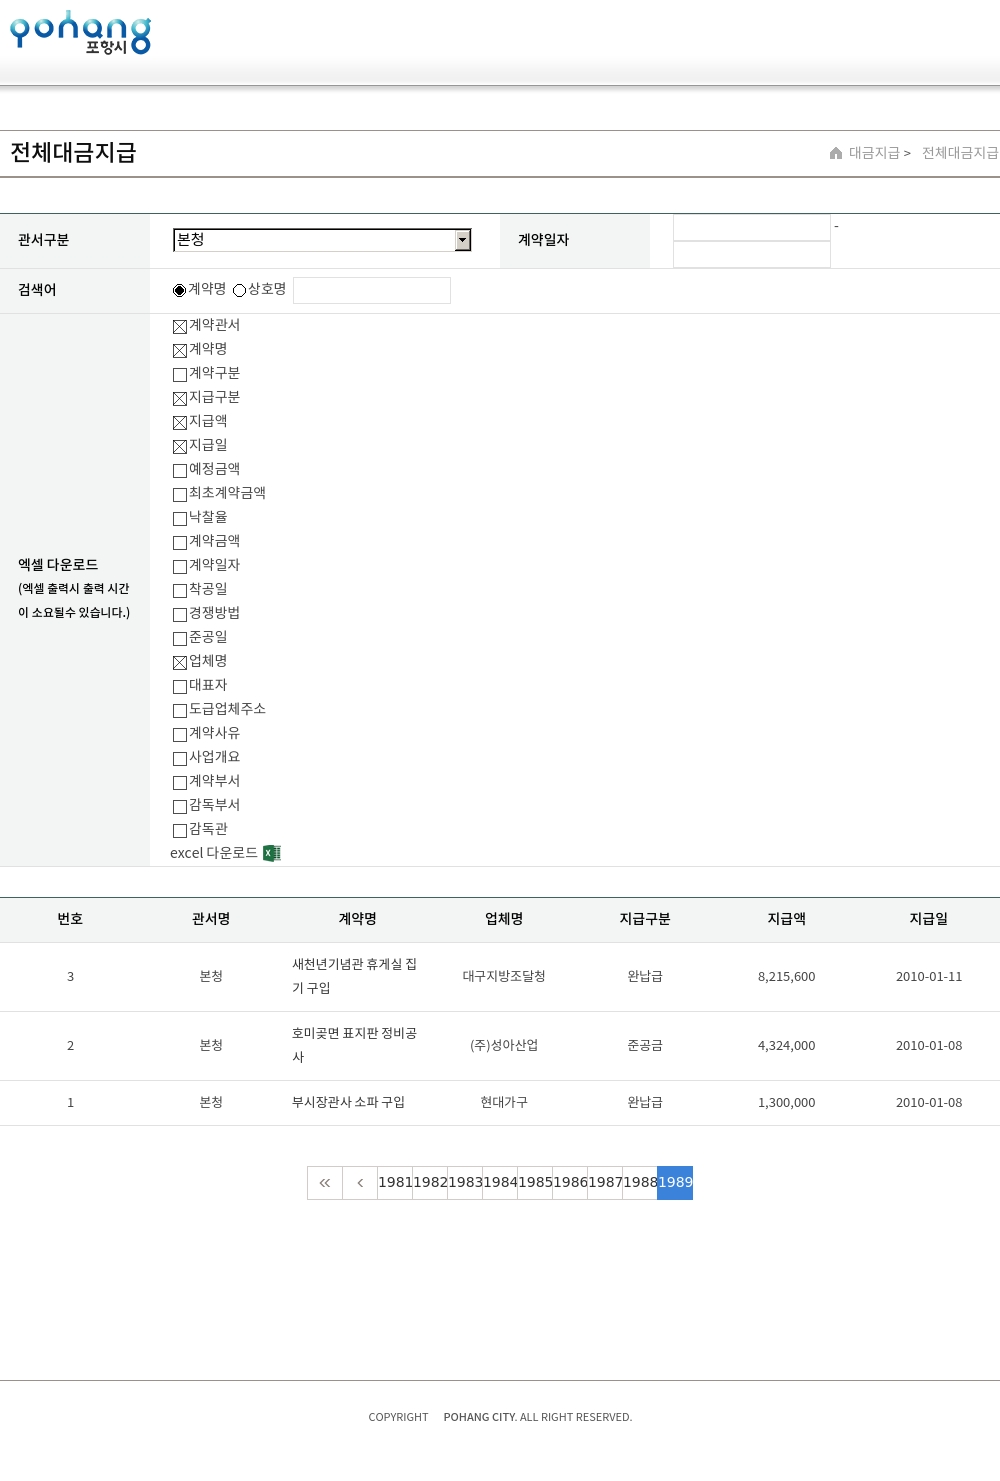Click the home icon in the breadcrumb
This screenshot has width=1000, height=1481.
[836, 153]
